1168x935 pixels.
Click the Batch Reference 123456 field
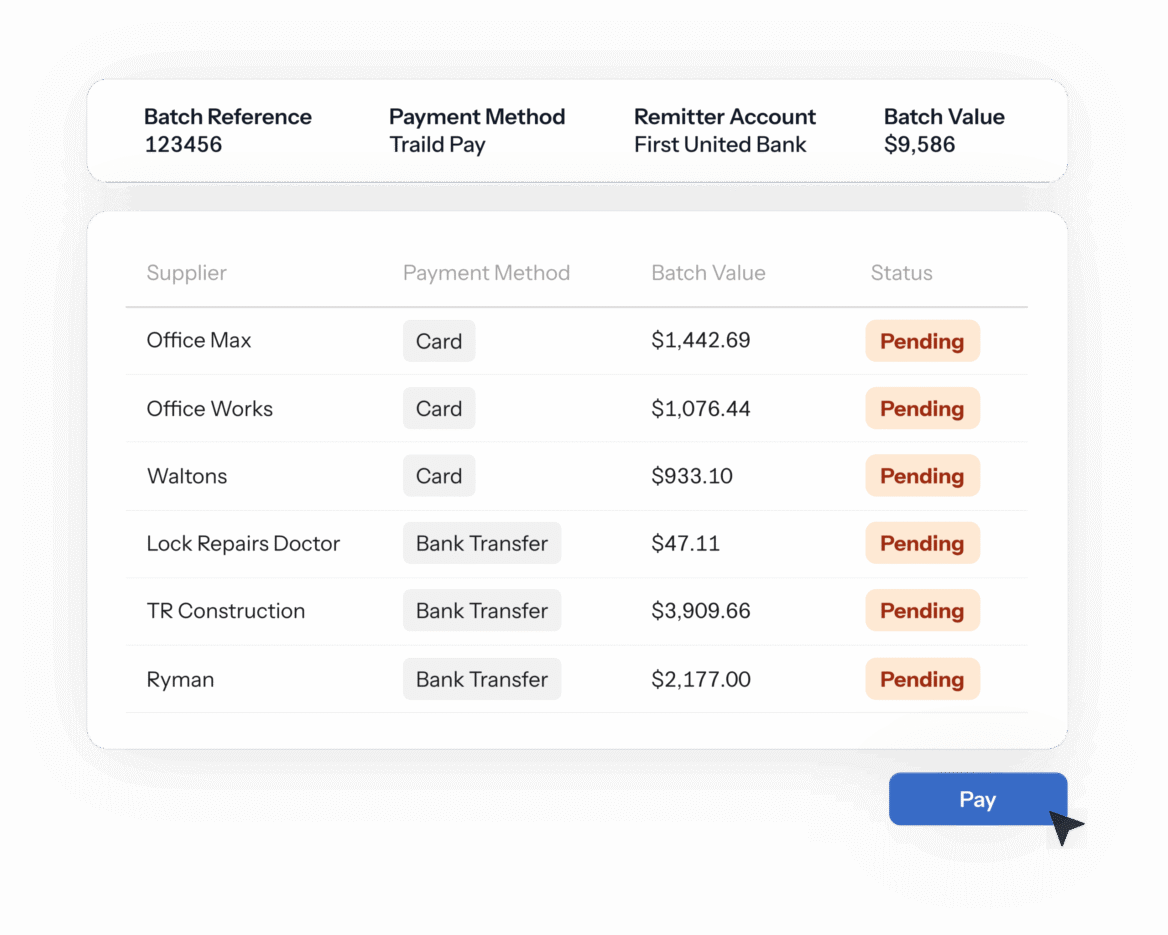(227, 130)
